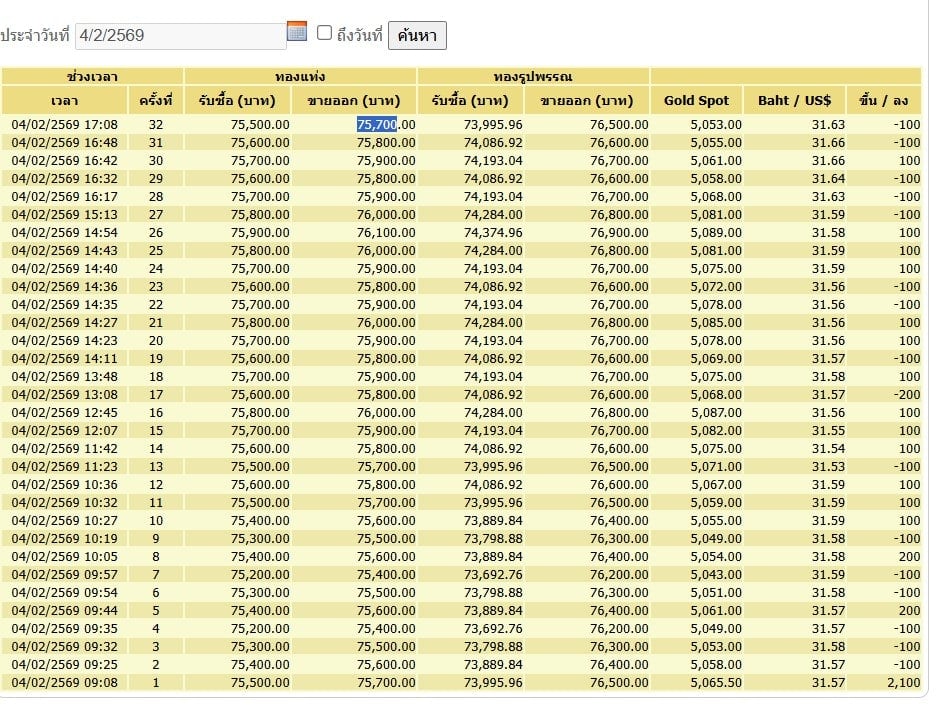Click the ครั้งที่ column header
The height and width of the screenshot is (708, 936).
(x=156, y=100)
